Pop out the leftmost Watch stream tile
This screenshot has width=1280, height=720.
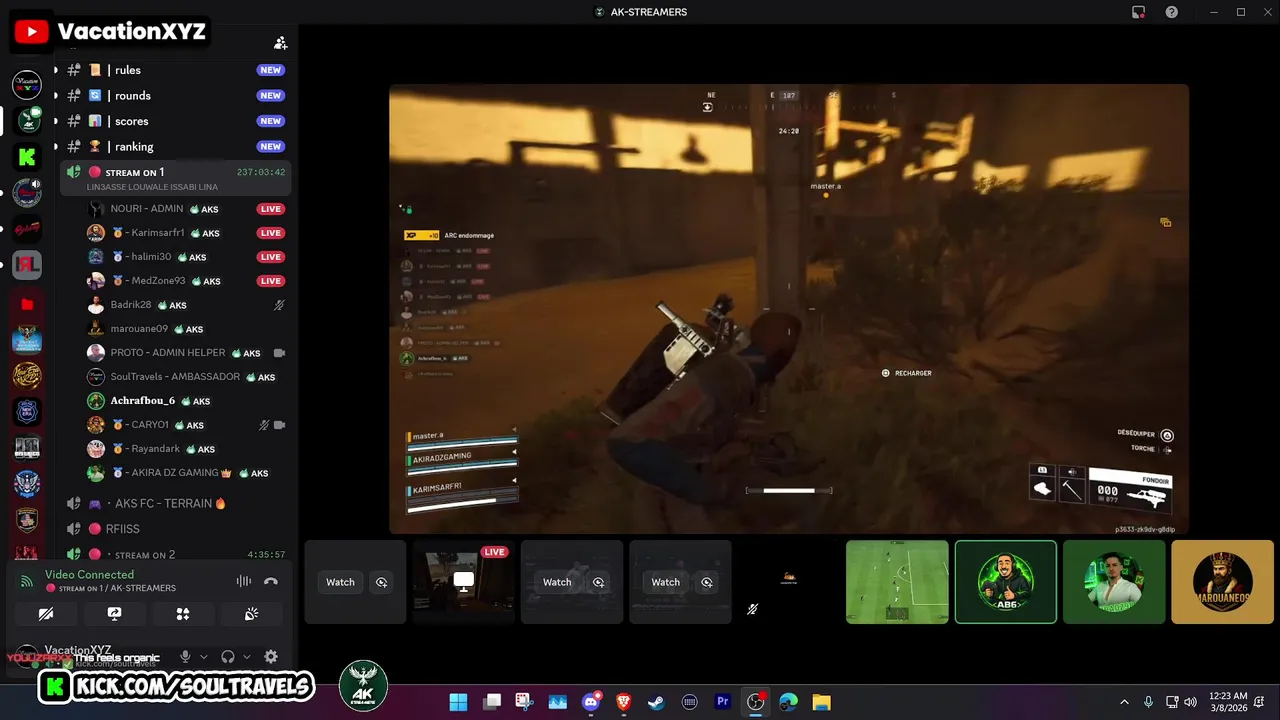point(381,582)
